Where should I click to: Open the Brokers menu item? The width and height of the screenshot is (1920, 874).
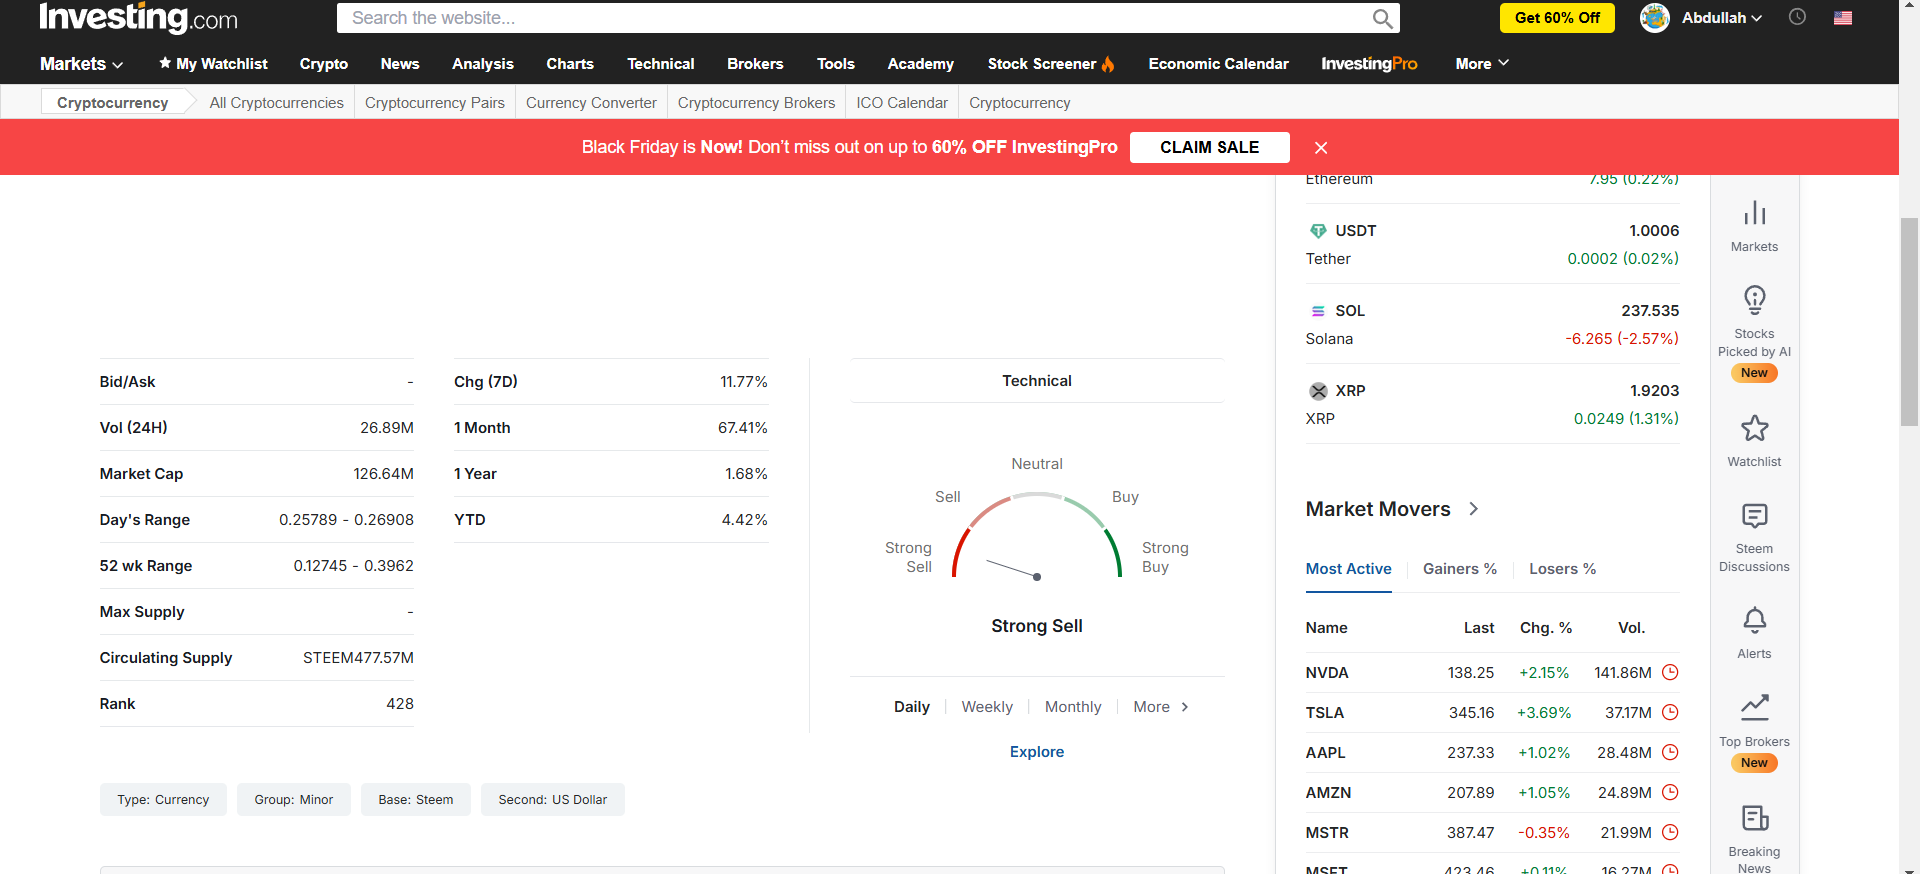pyautogui.click(x=755, y=64)
